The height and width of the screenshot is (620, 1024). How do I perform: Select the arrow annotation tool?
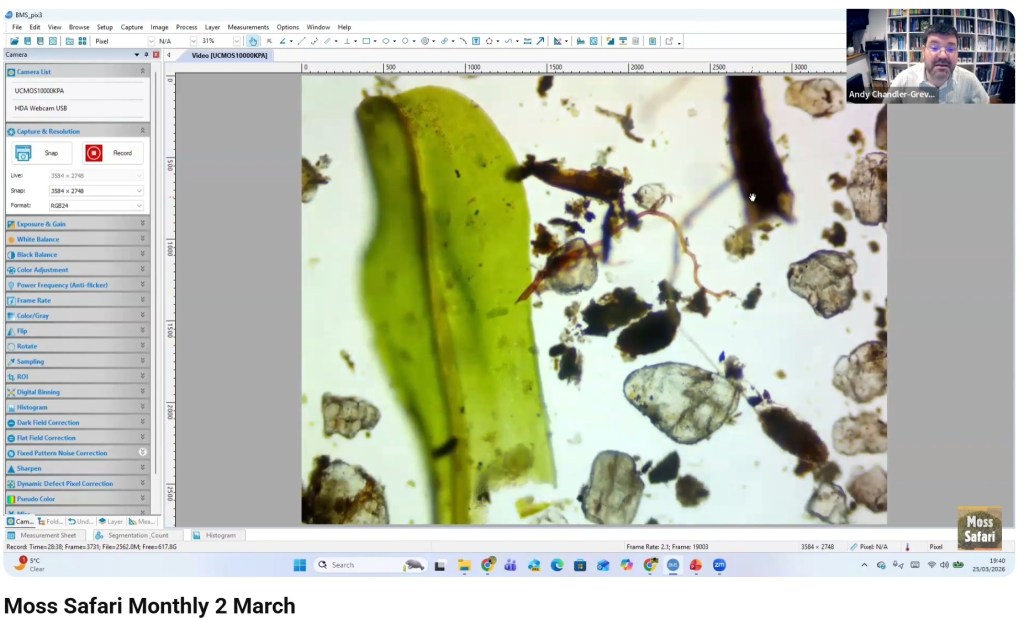click(x=540, y=41)
